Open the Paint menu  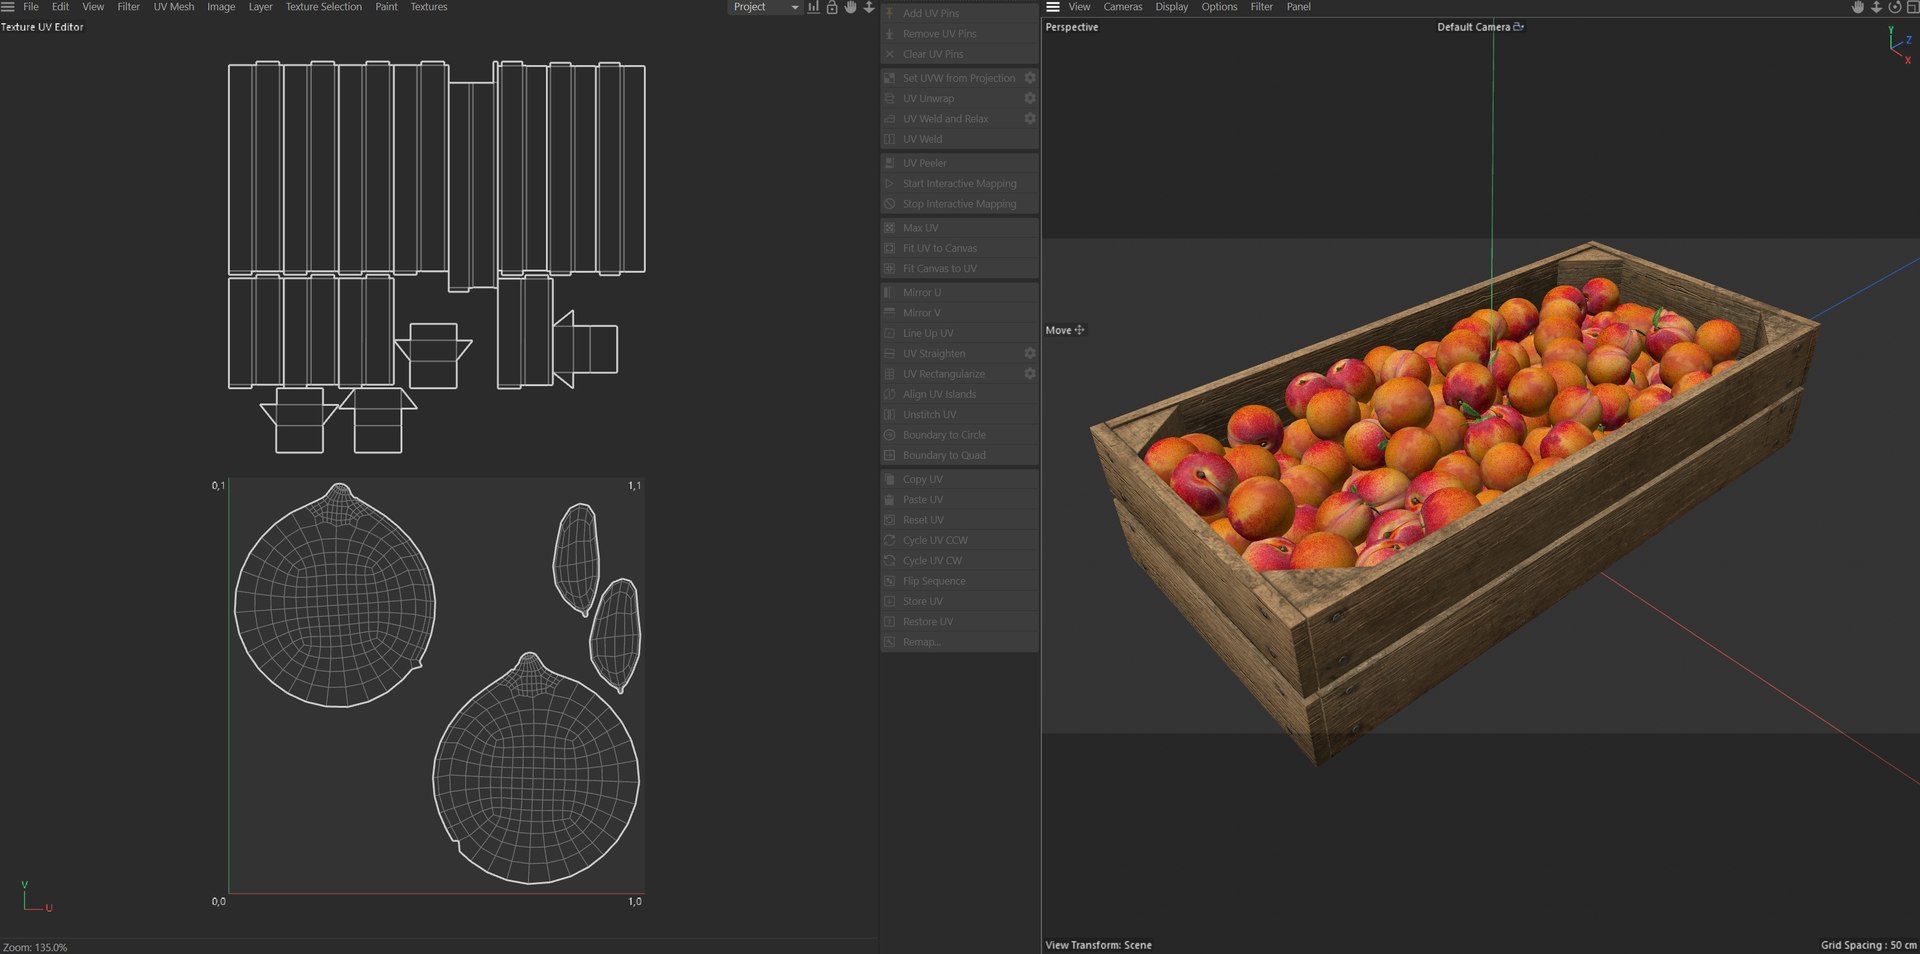386,7
